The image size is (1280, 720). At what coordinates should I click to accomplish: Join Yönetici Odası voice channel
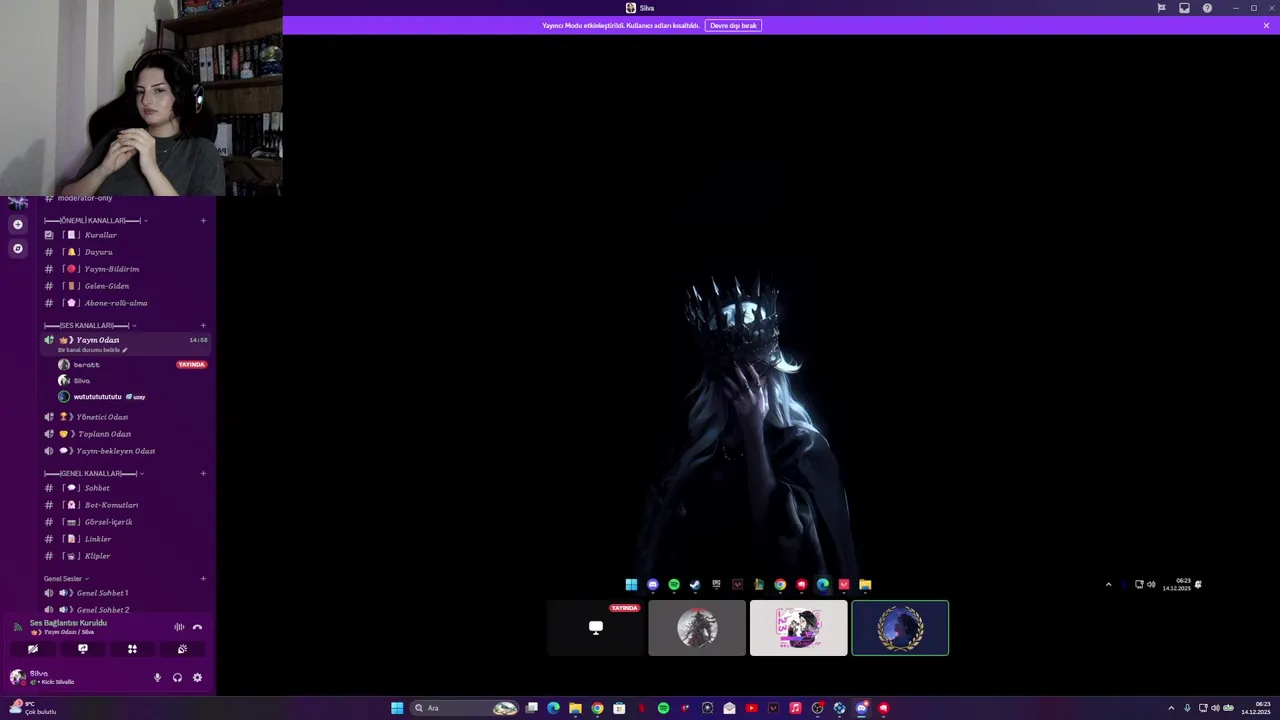125,417
